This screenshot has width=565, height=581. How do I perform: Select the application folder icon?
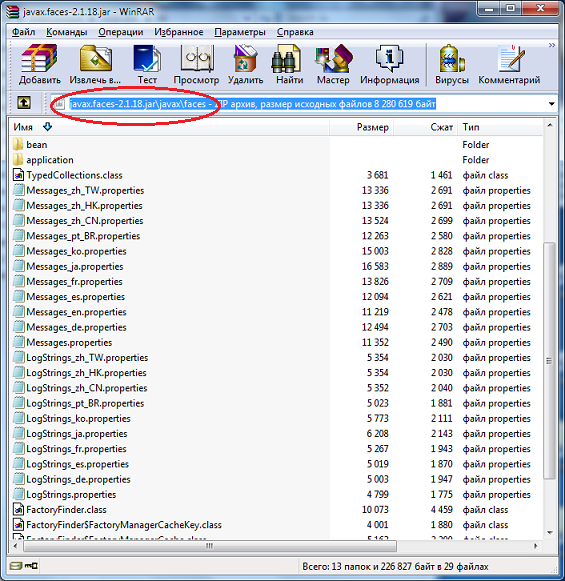[18, 160]
